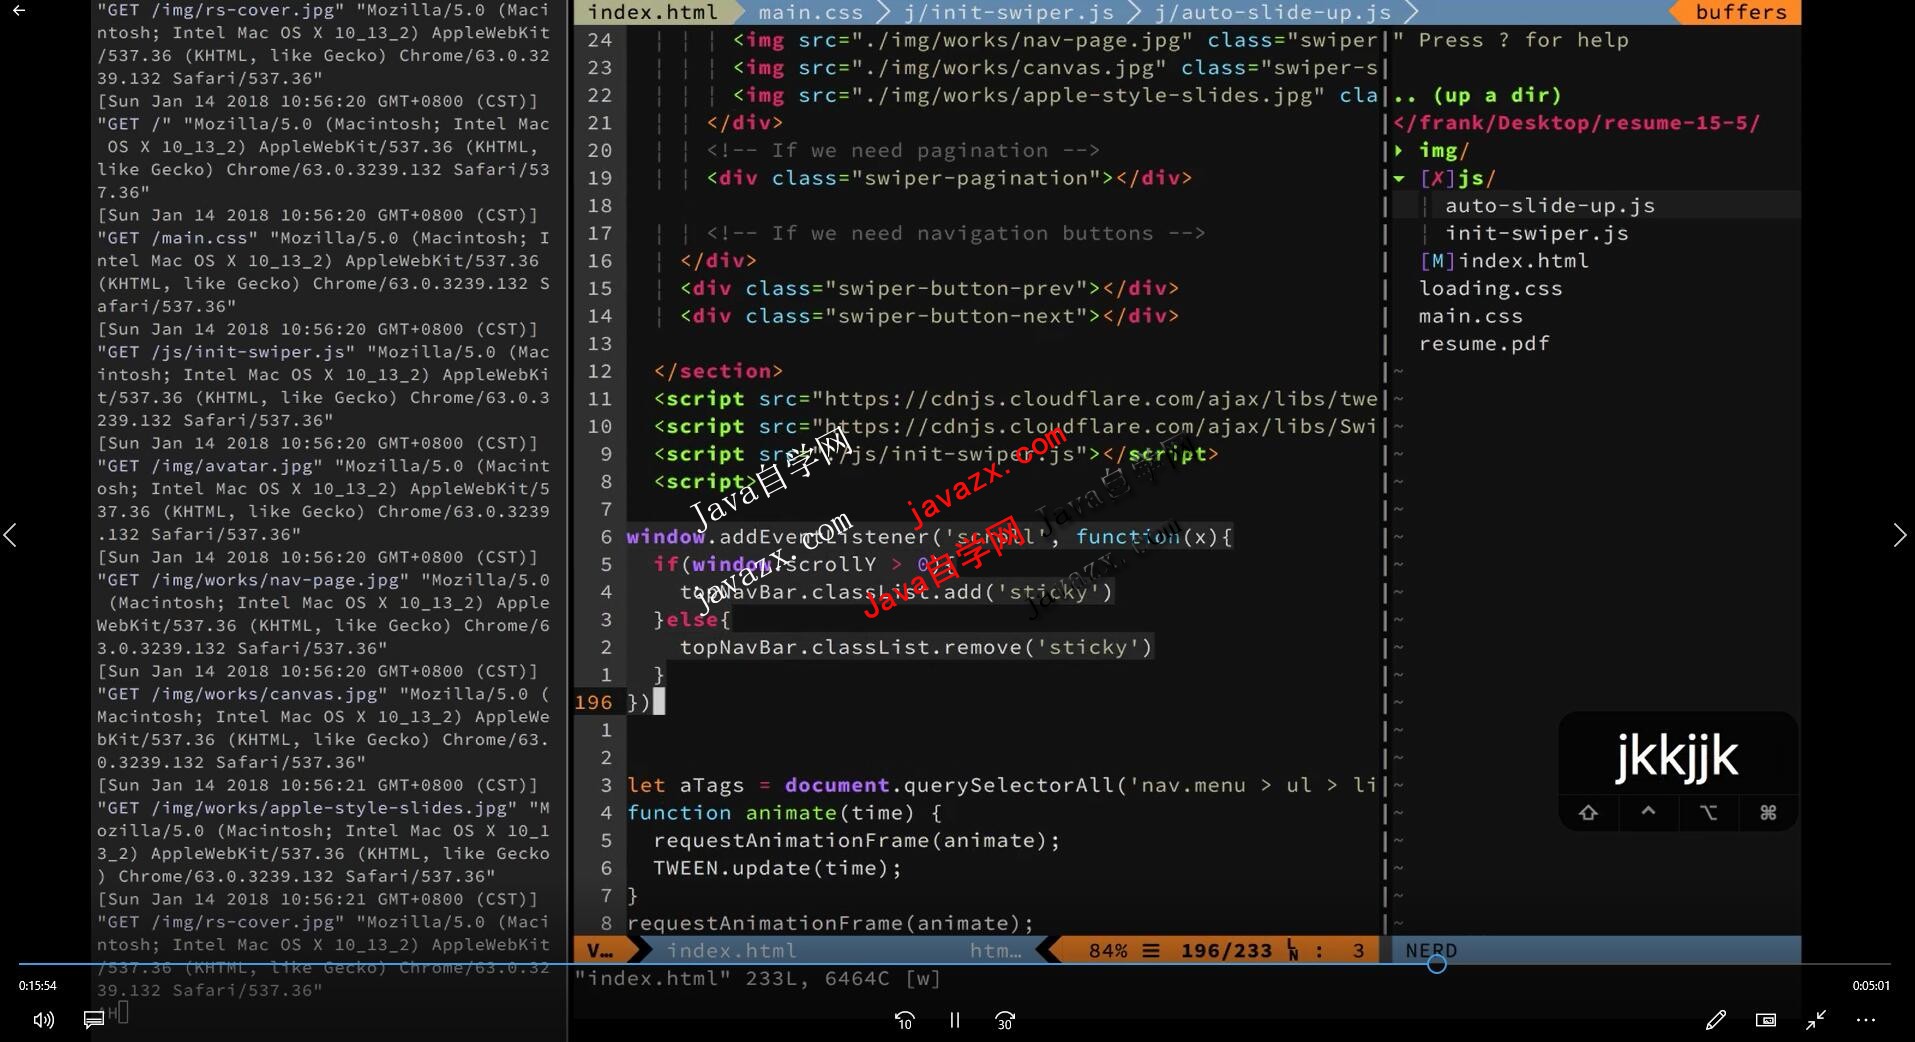Click the nav-page.jpg img tag line
This screenshot has height=1042, width=1915.
point(1055,40)
